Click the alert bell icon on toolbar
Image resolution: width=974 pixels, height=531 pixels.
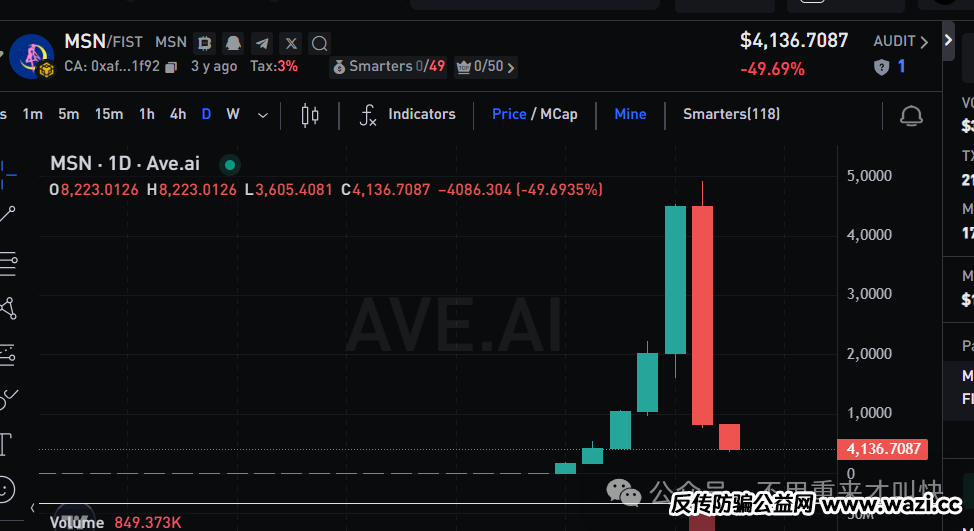coord(911,115)
